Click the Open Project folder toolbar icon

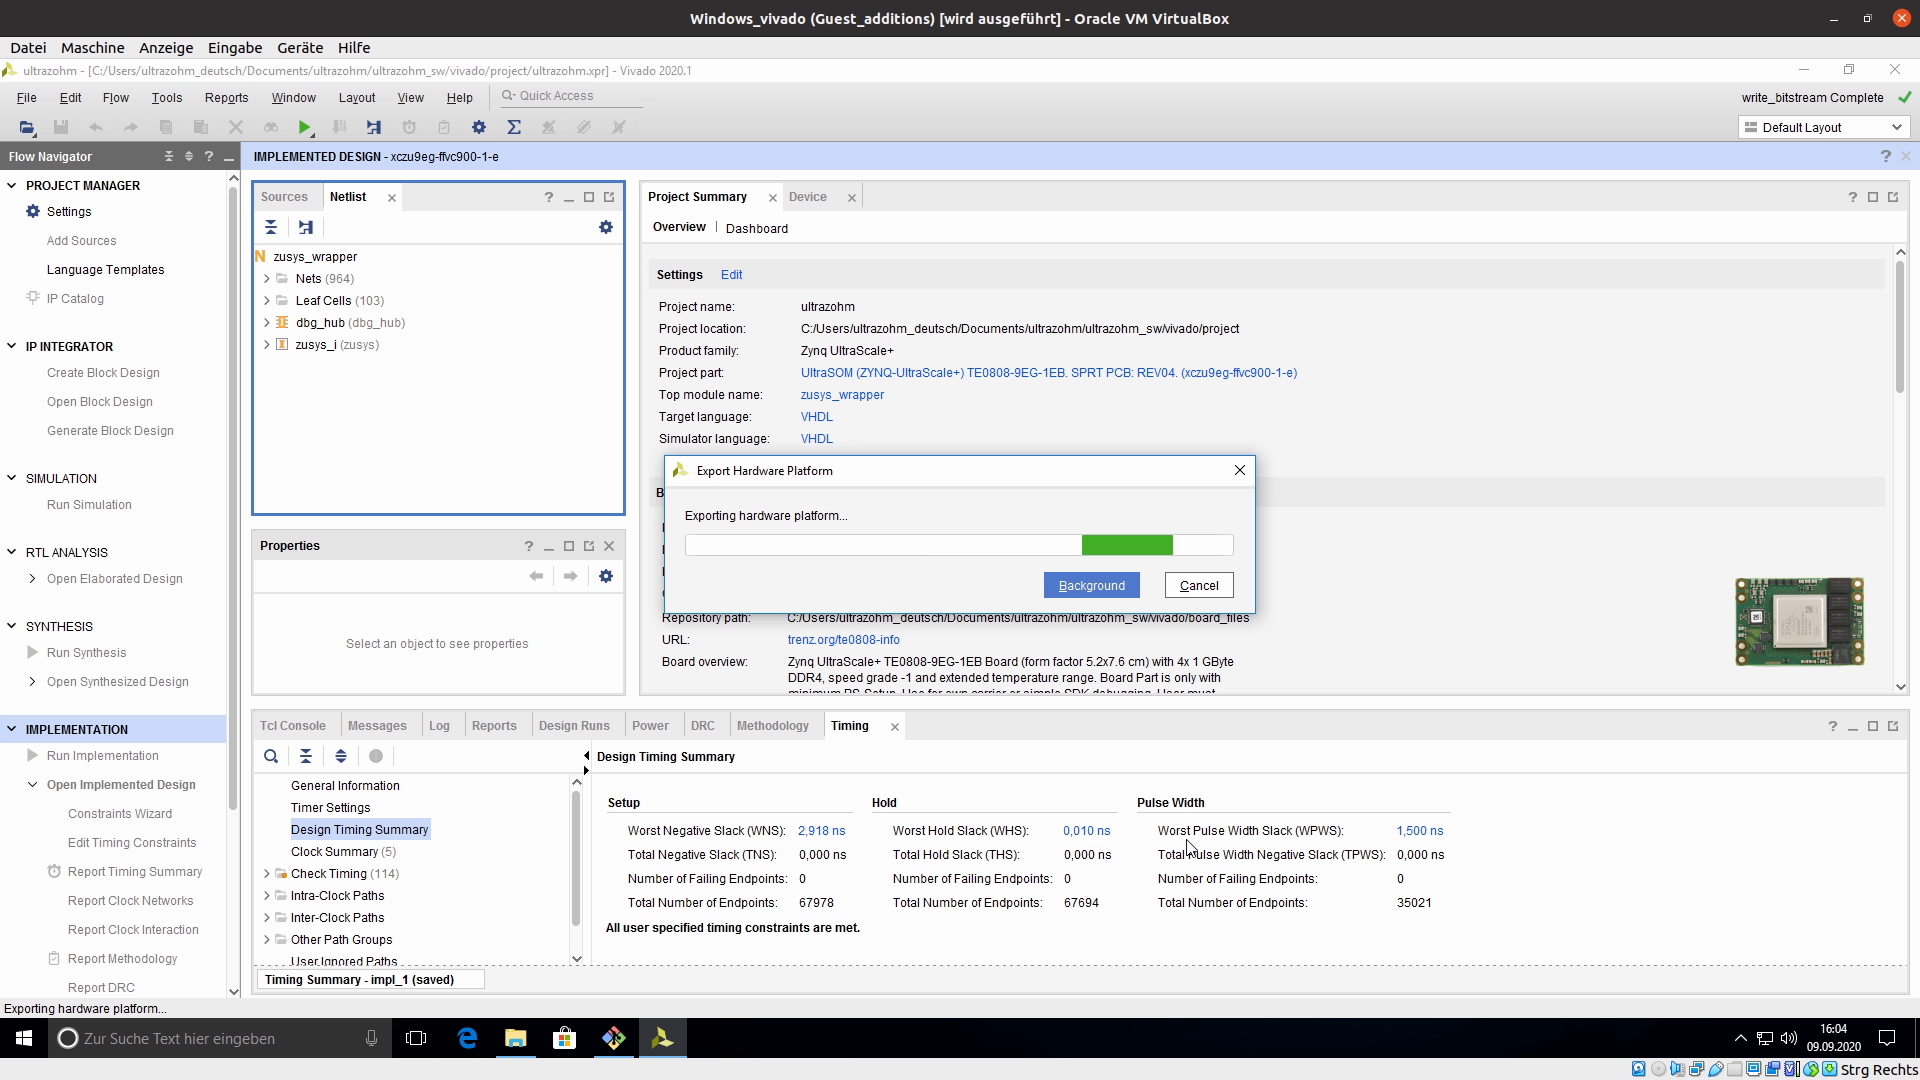[x=26, y=127]
